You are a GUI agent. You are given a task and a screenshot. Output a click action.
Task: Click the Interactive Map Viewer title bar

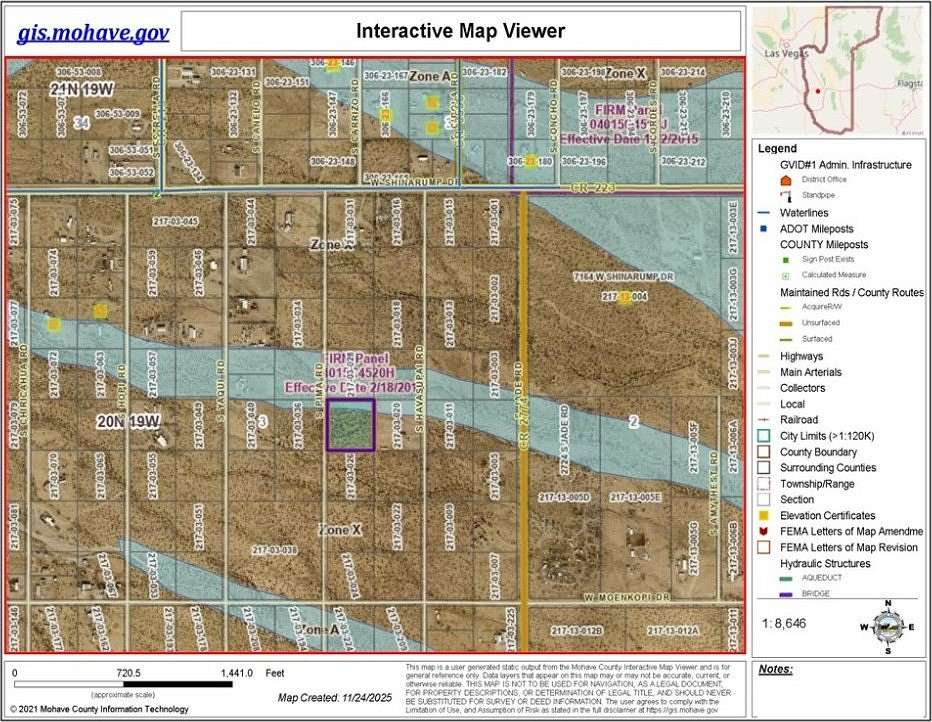pos(458,31)
